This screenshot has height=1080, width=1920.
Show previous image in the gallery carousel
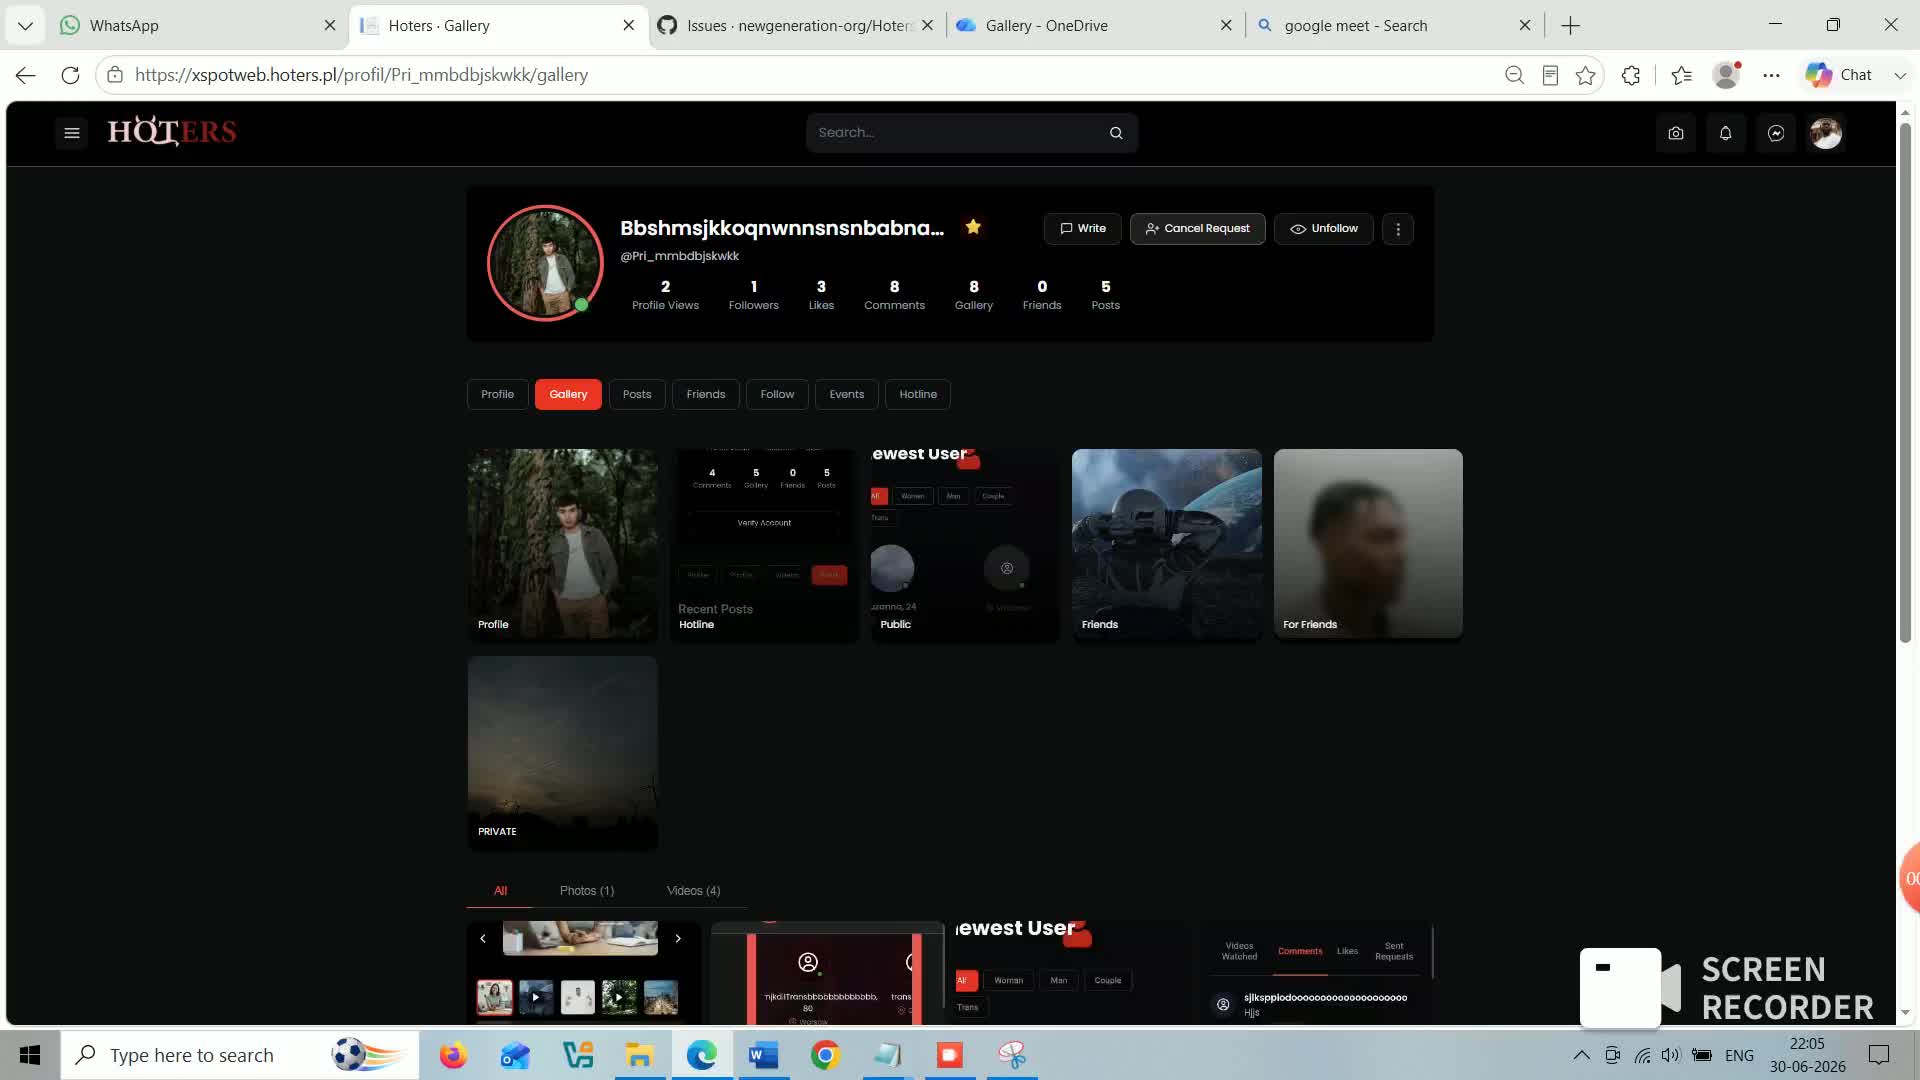483,939
